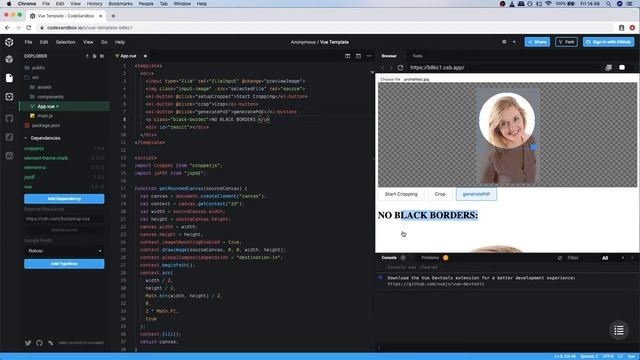The height and width of the screenshot is (360, 640).
Task: Open vue-devtools GitHub link in console
Action: (436, 284)
